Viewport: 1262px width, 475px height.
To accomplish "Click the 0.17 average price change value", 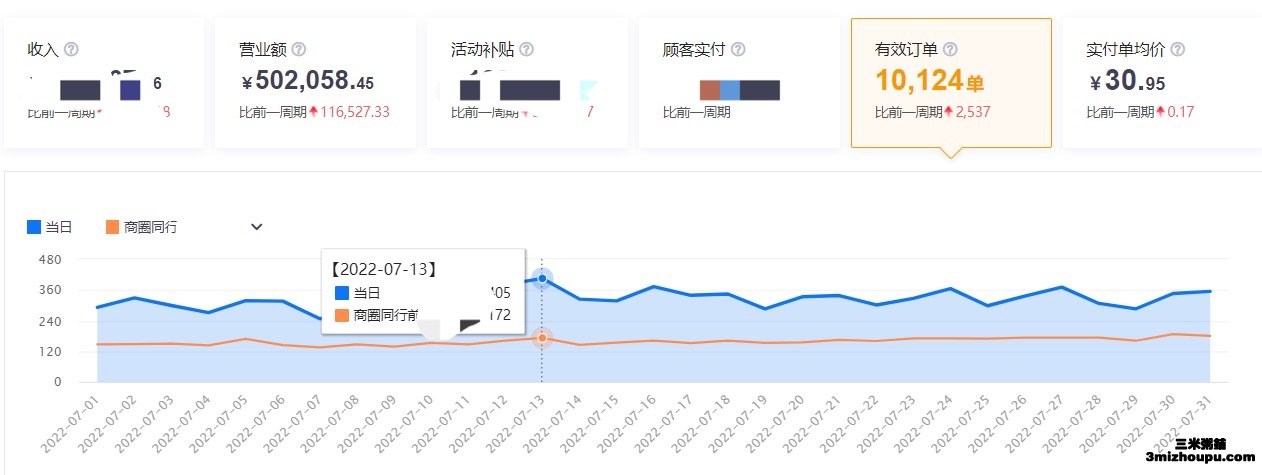I will [x=1181, y=112].
